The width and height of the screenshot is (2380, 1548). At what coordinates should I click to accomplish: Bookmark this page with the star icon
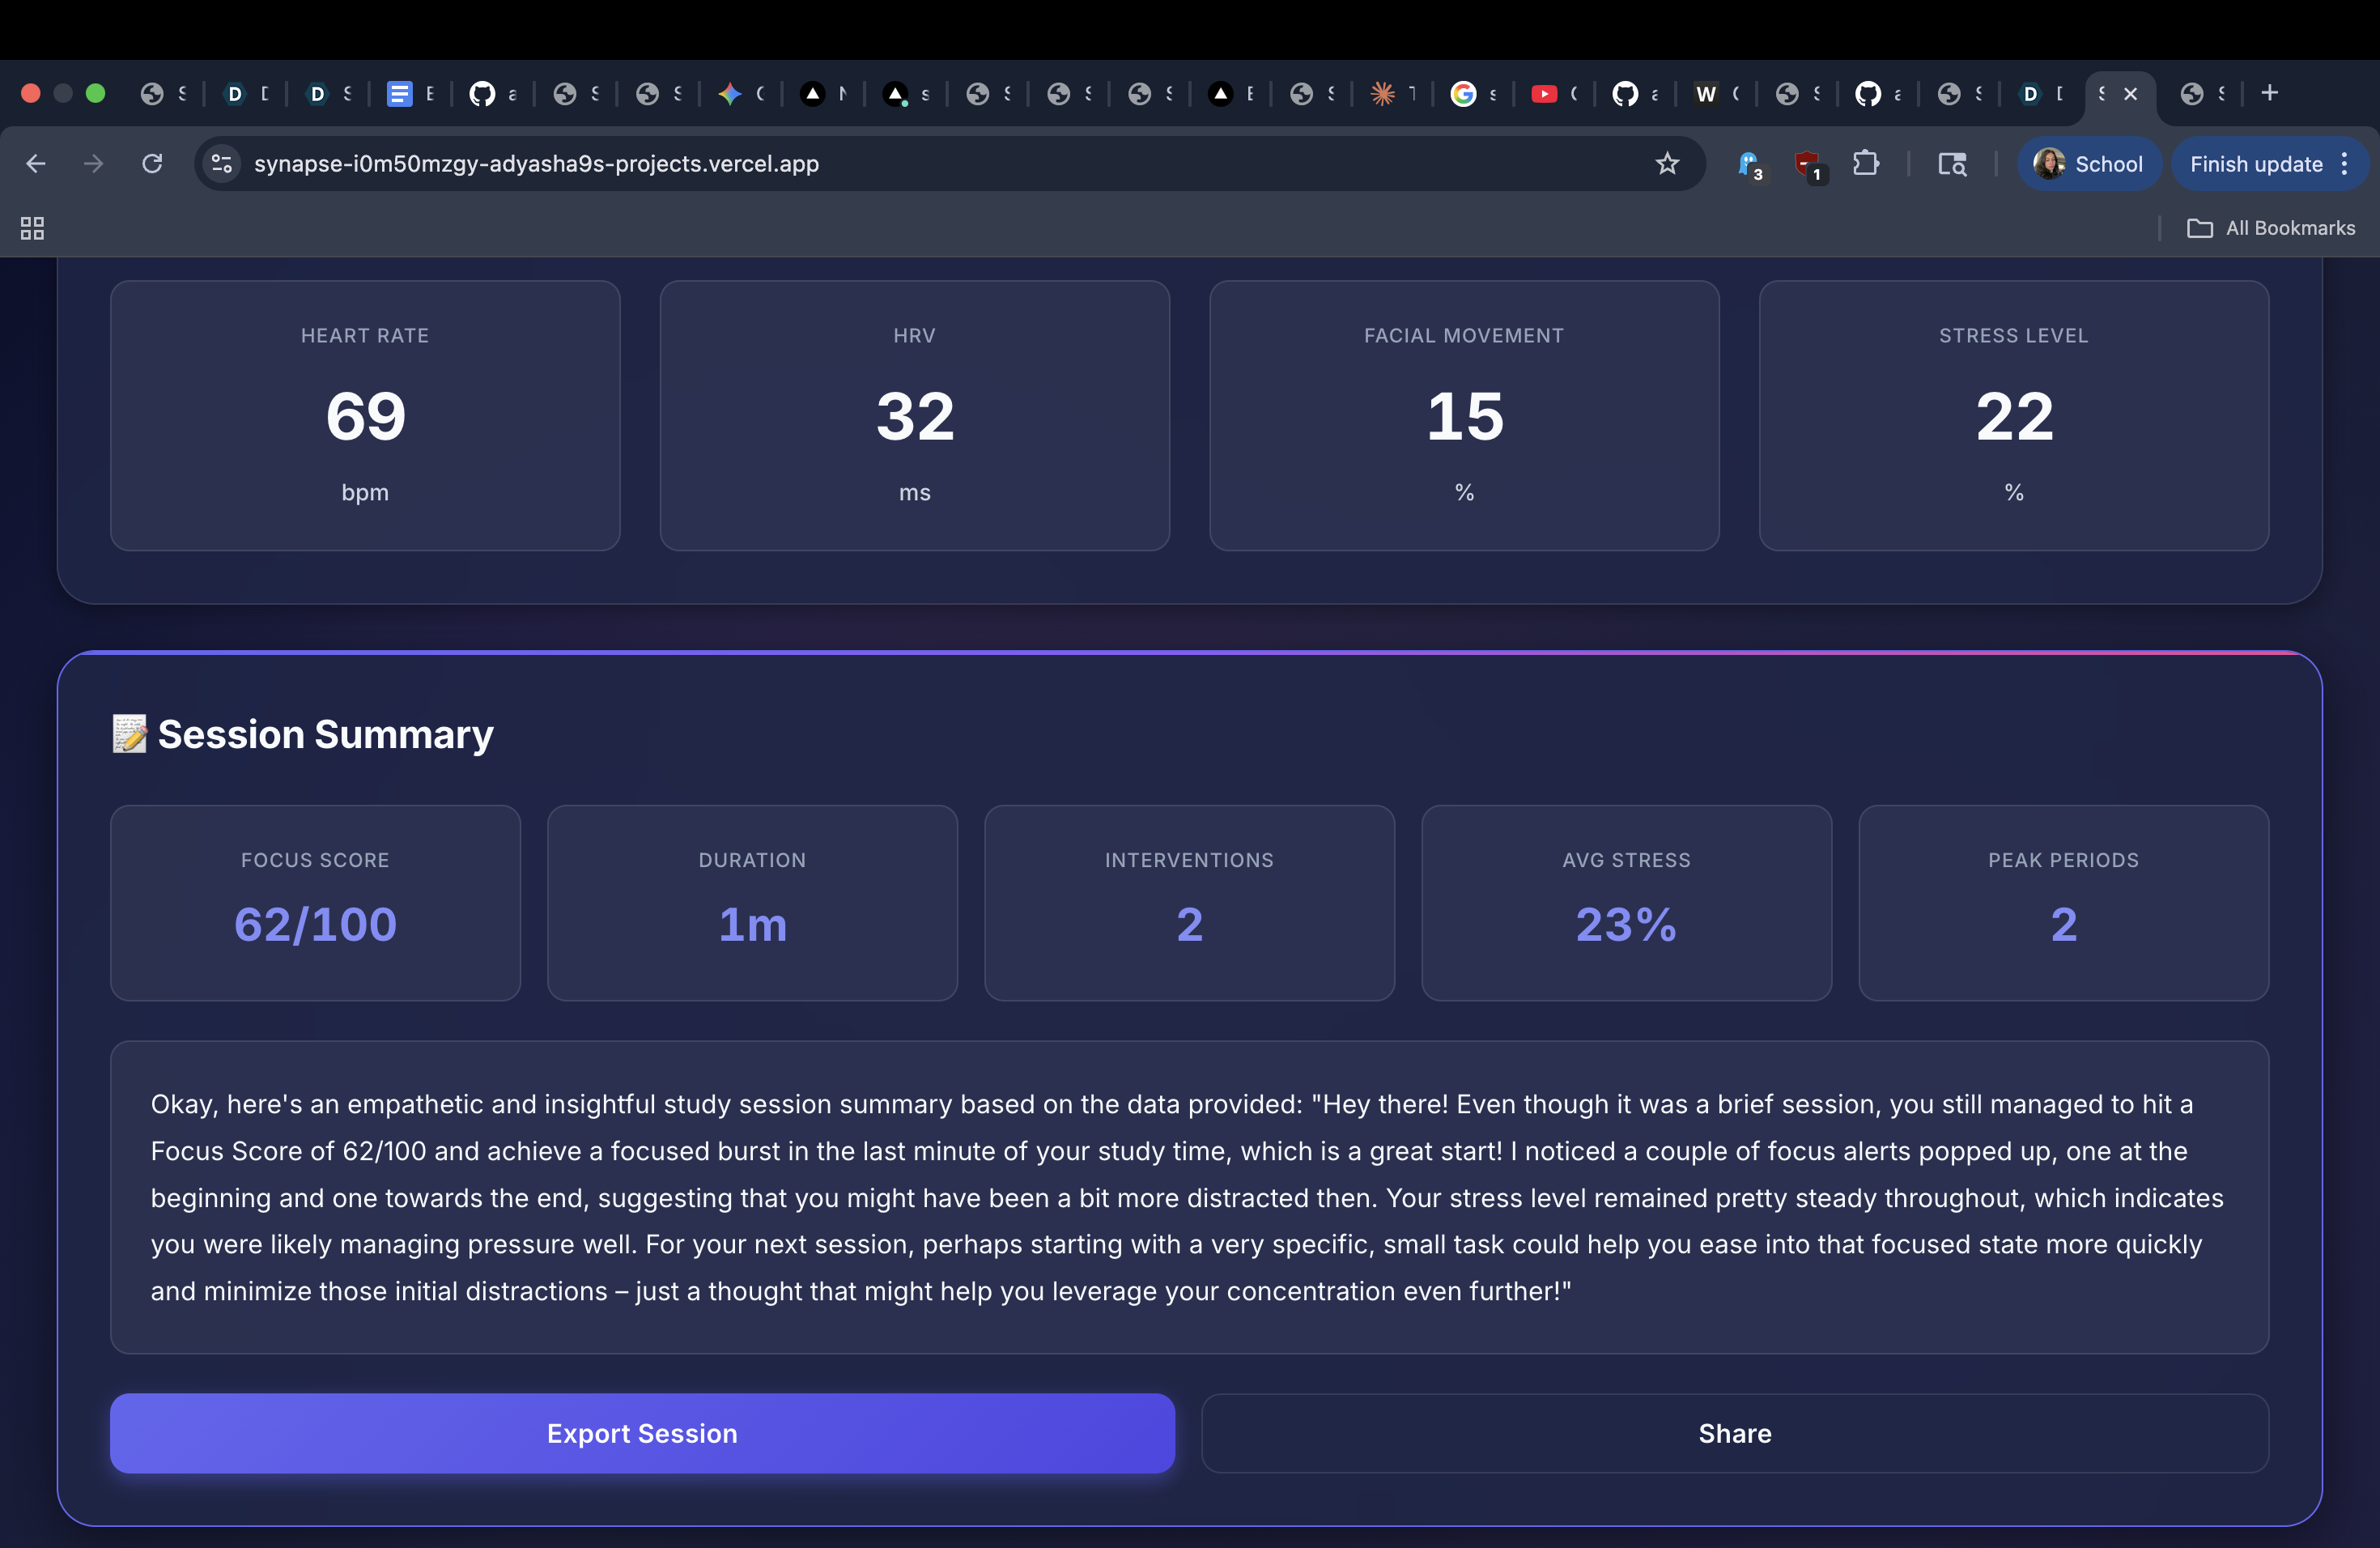1666,163
